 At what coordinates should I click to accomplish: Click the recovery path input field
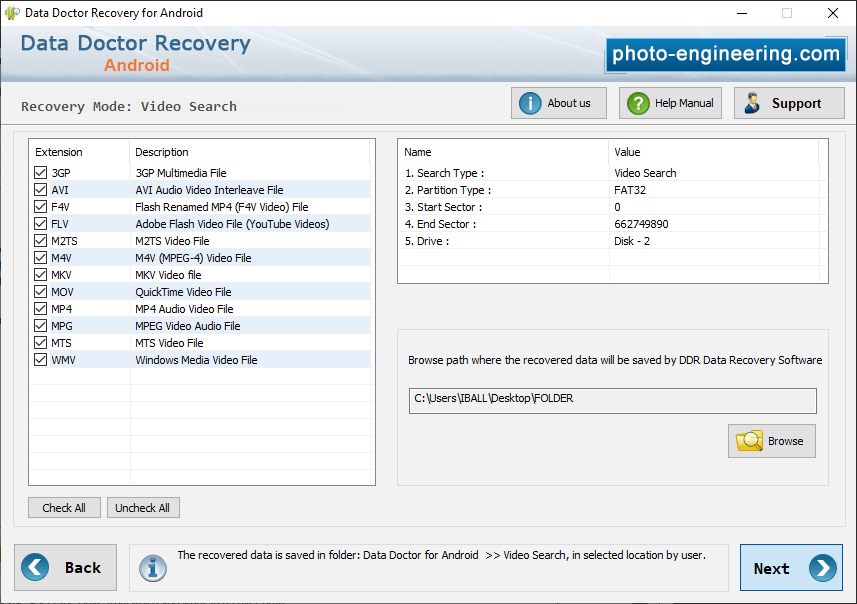[613, 401]
